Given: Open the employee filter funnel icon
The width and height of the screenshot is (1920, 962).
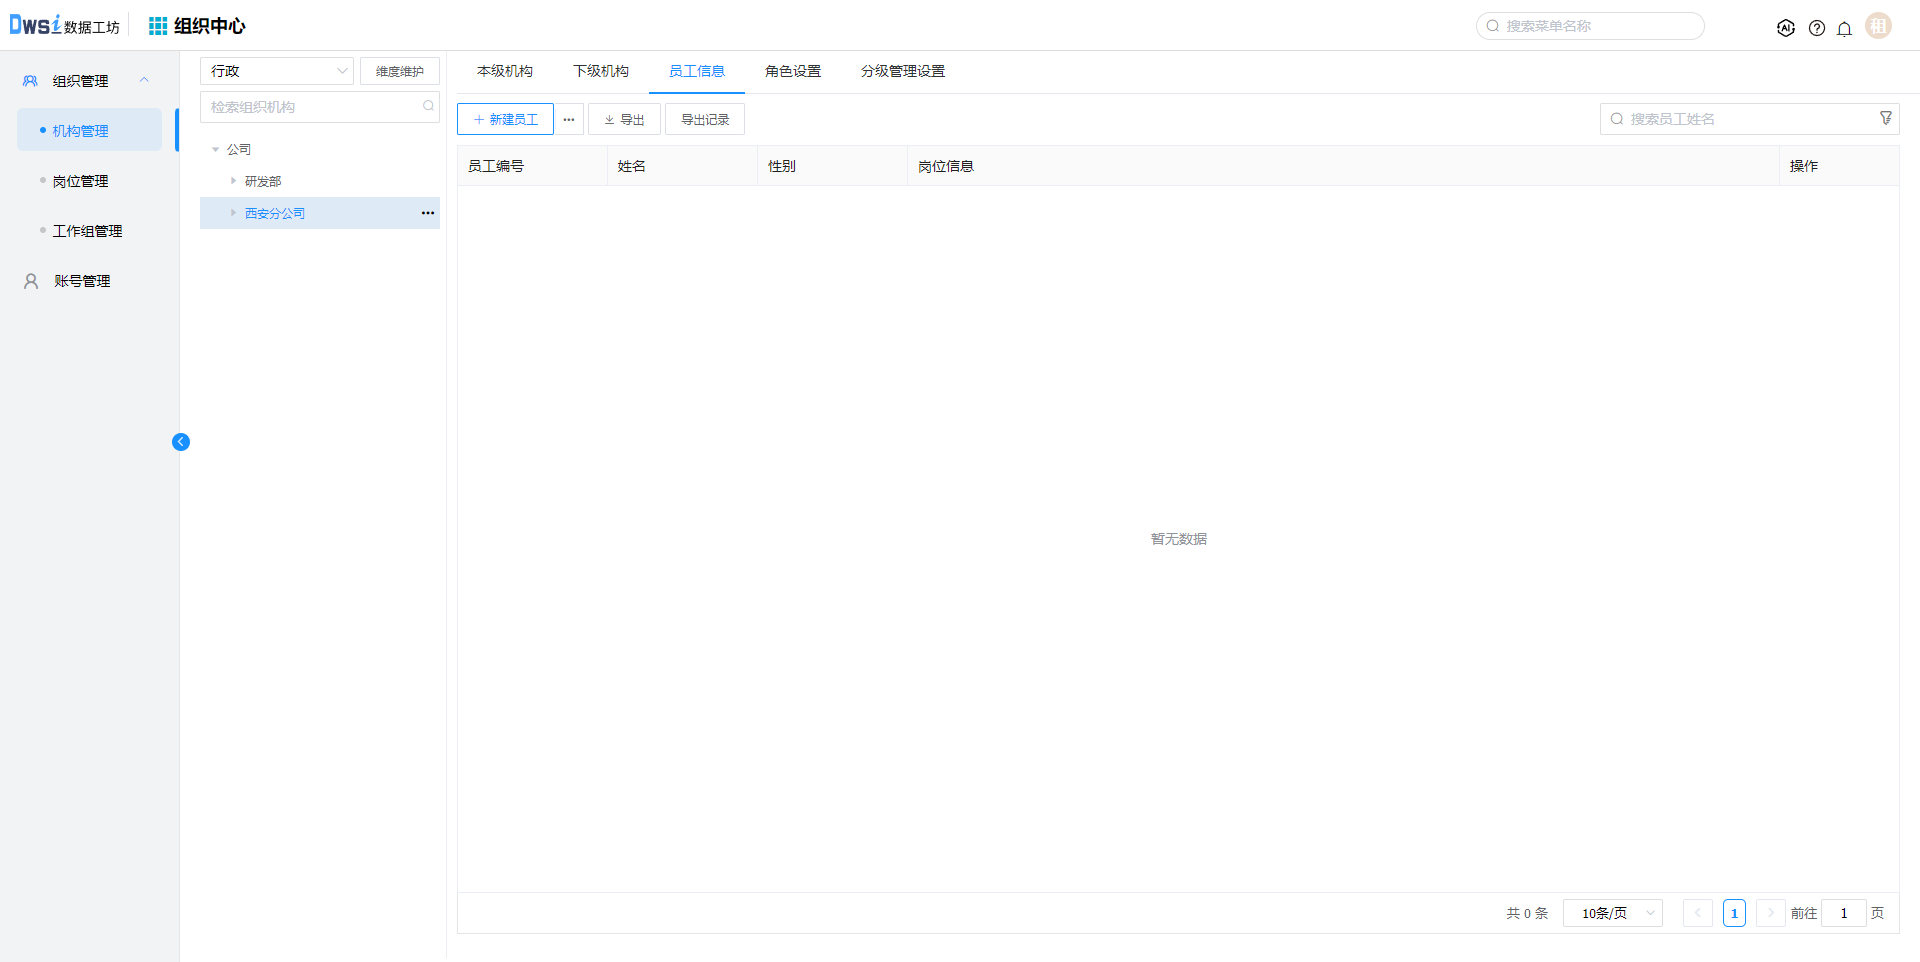Looking at the screenshot, I should tap(1885, 119).
